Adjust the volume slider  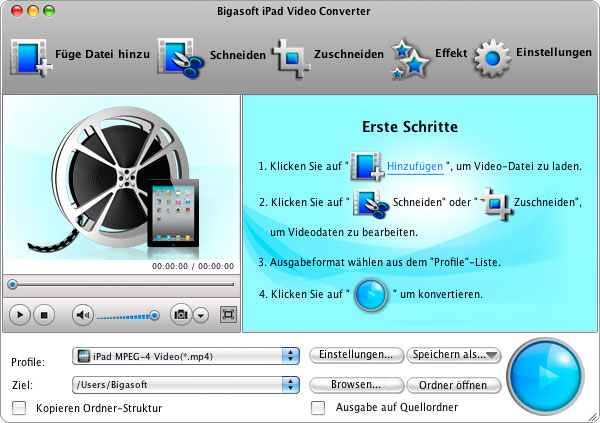pyautogui.click(x=128, y=316)
